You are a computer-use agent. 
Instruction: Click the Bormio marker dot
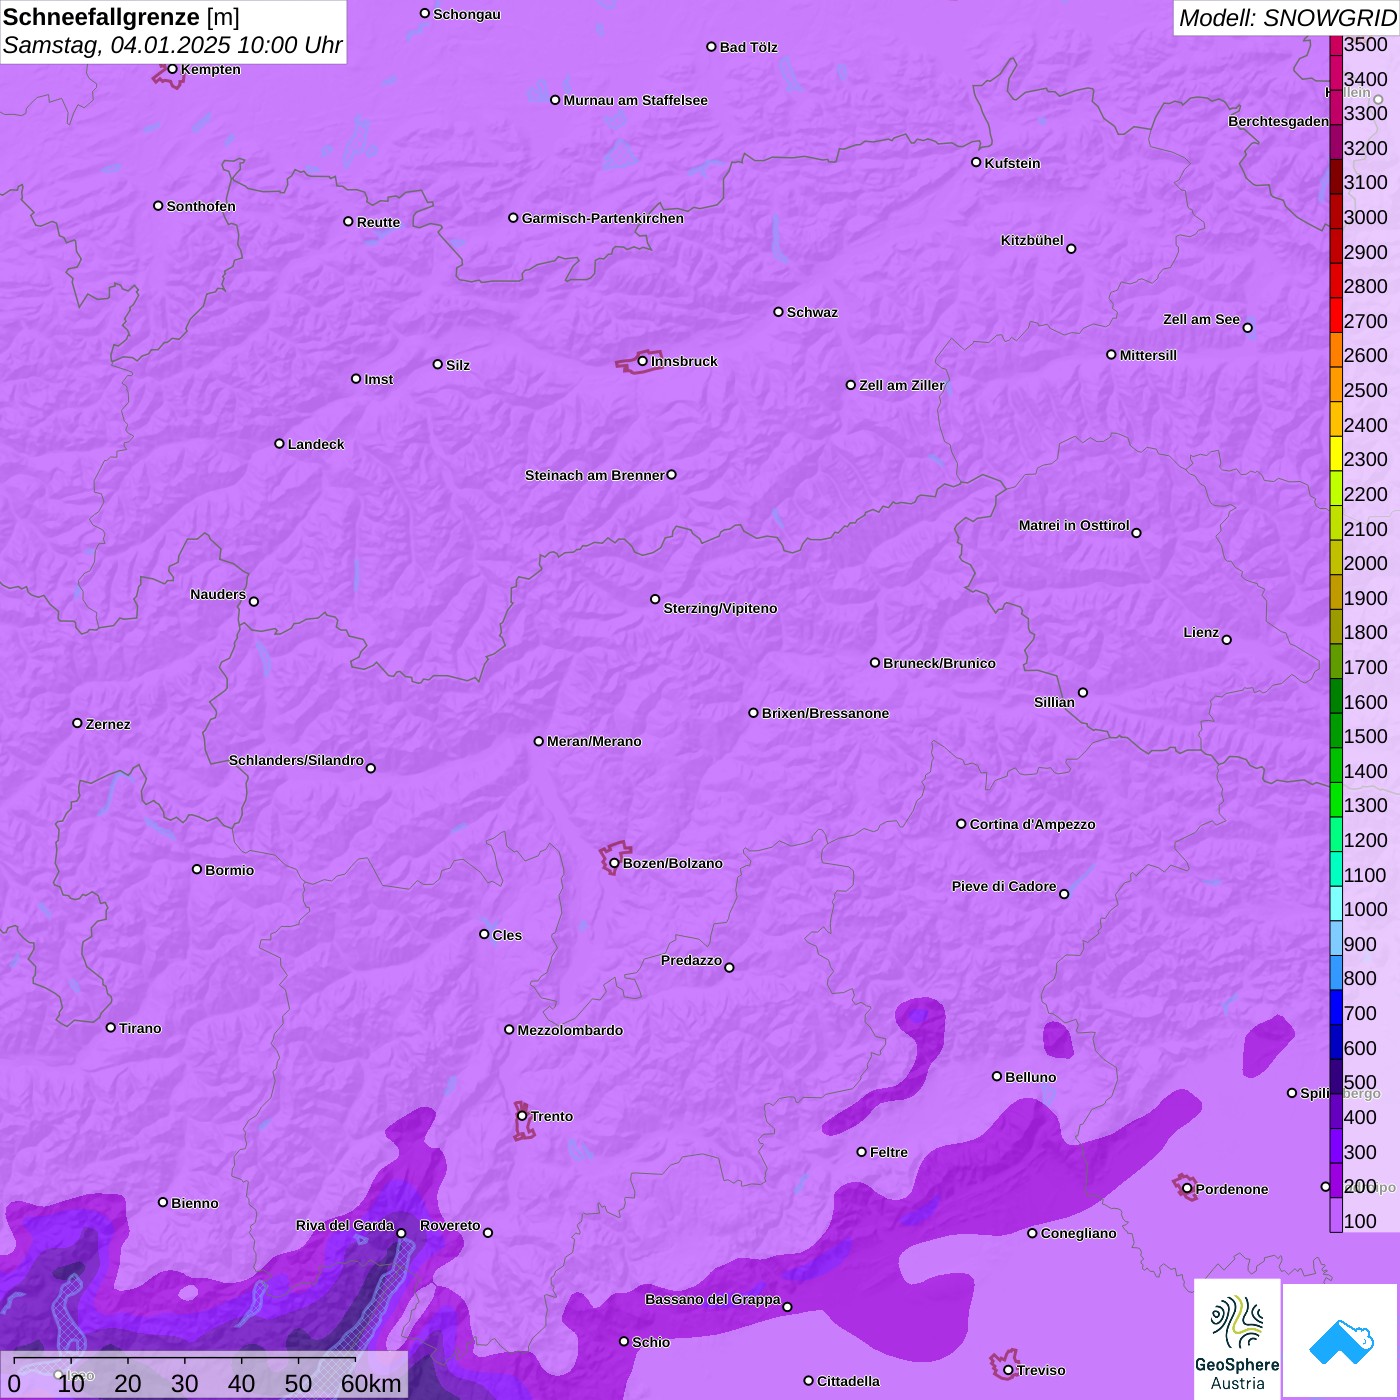[x=197, y=869]
